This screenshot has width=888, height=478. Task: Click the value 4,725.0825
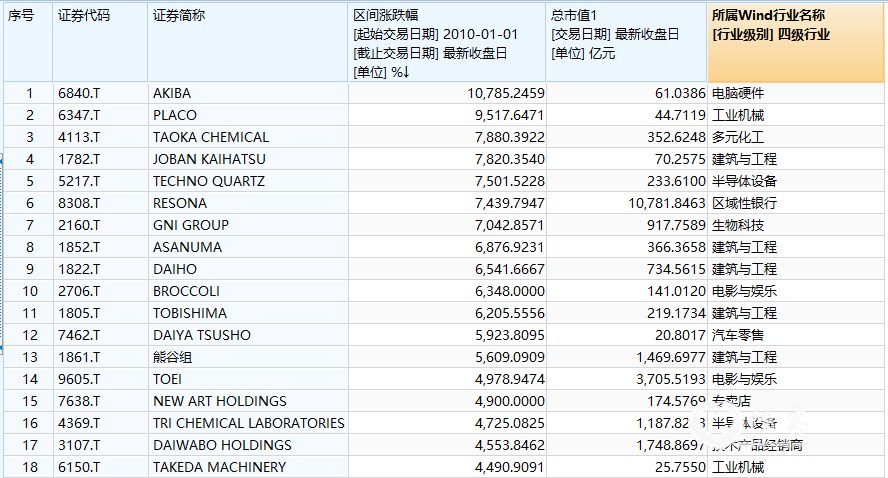510,424
